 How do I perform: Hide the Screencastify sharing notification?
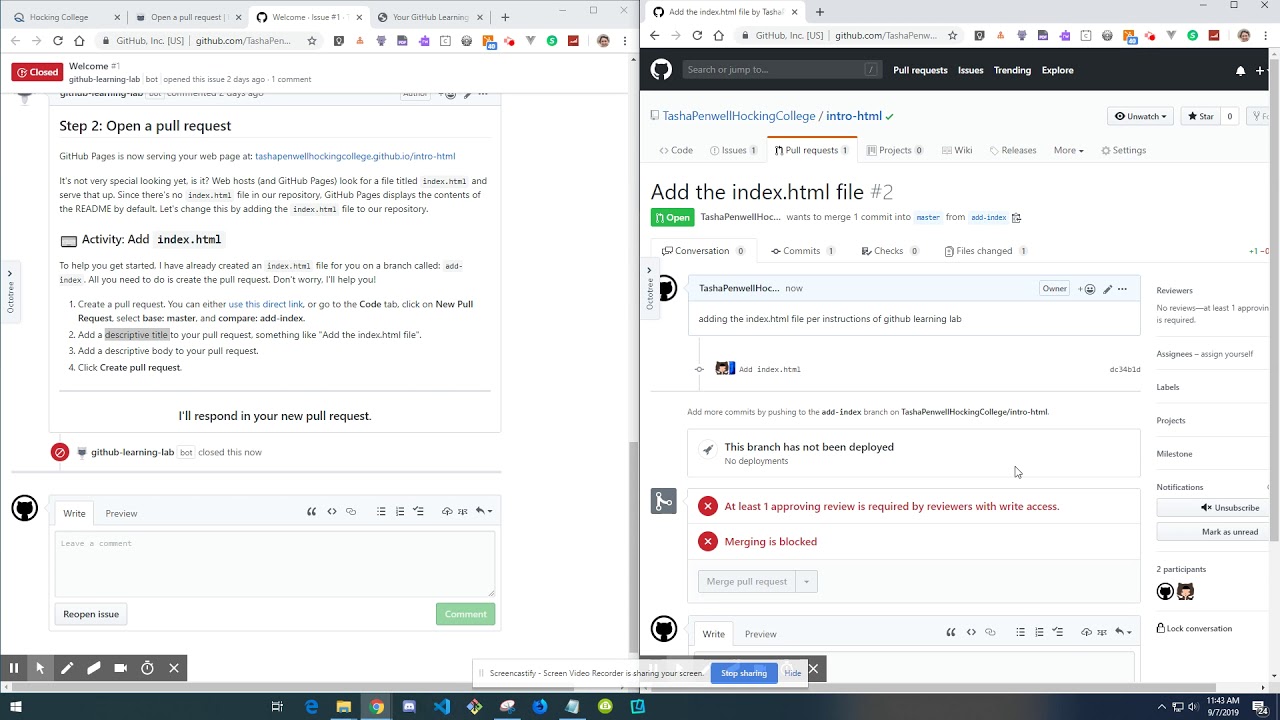click(x=792, y=673)
